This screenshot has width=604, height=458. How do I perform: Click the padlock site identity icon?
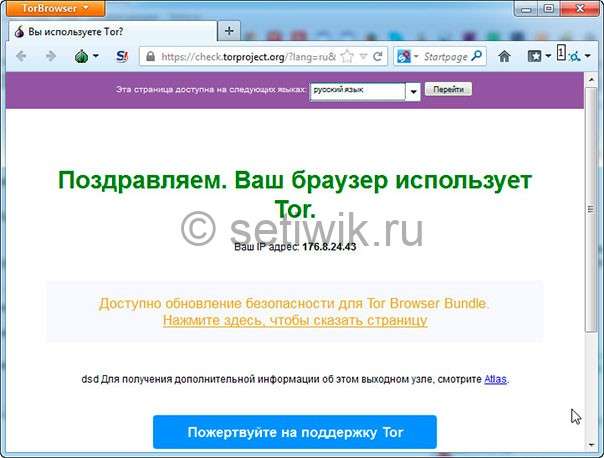click(151, 57)
